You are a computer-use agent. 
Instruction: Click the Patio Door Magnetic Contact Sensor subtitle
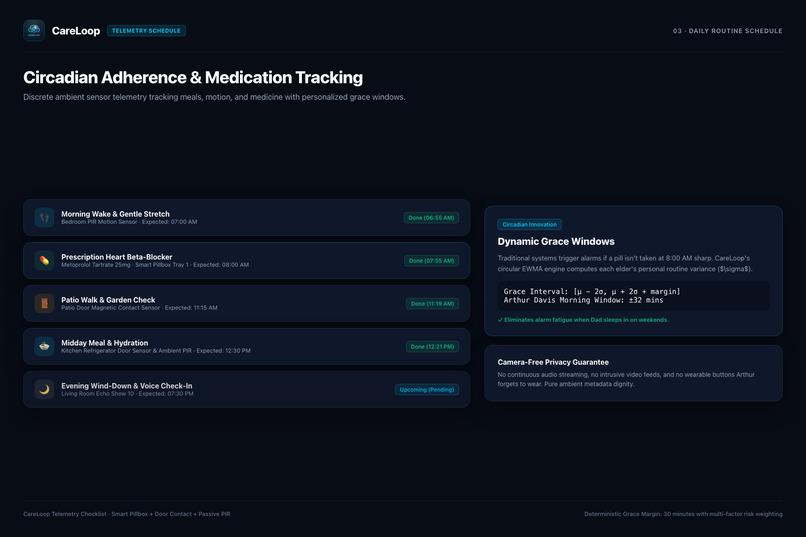(139, 308)
